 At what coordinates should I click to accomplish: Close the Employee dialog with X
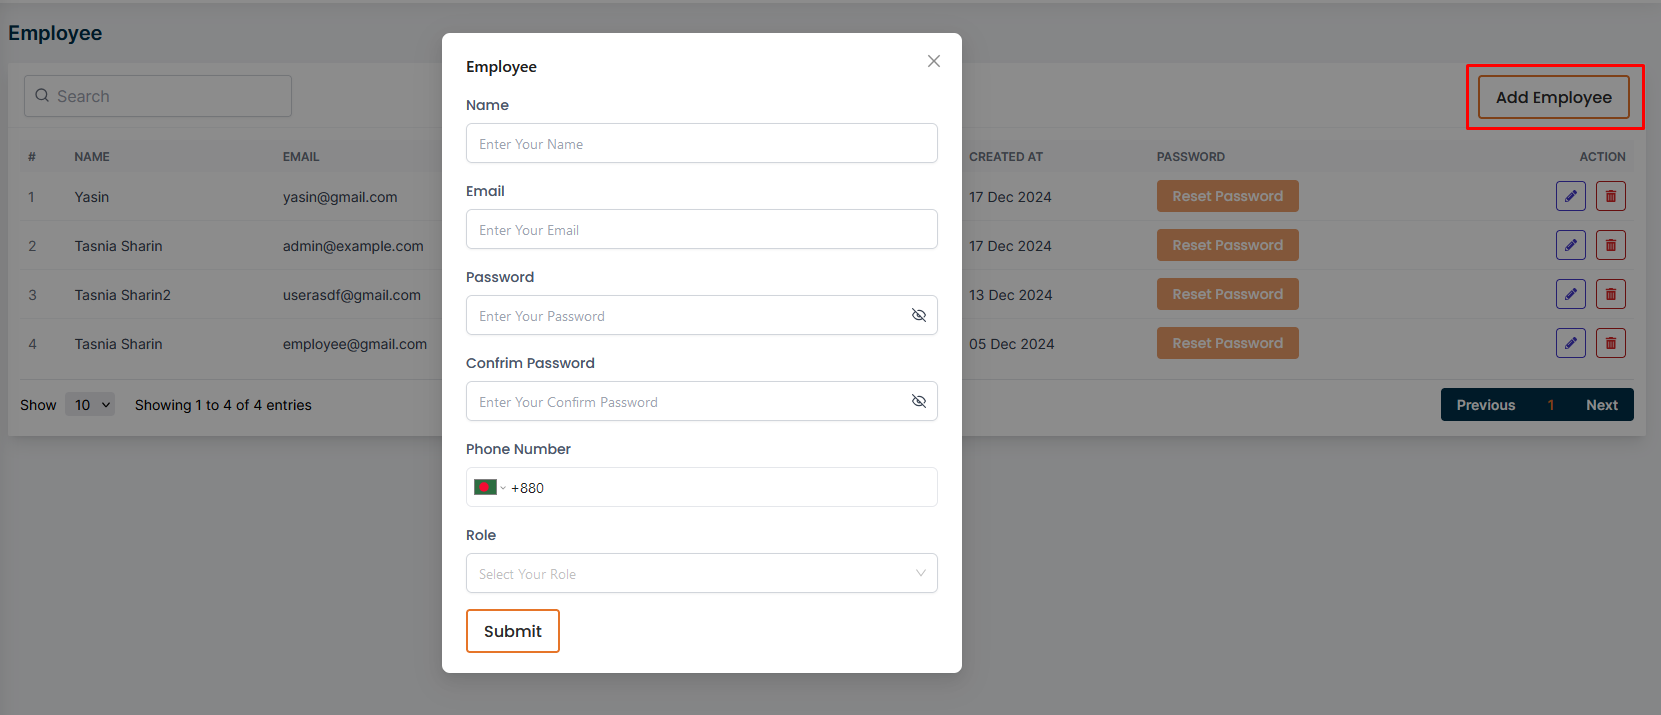click(933, 61)
